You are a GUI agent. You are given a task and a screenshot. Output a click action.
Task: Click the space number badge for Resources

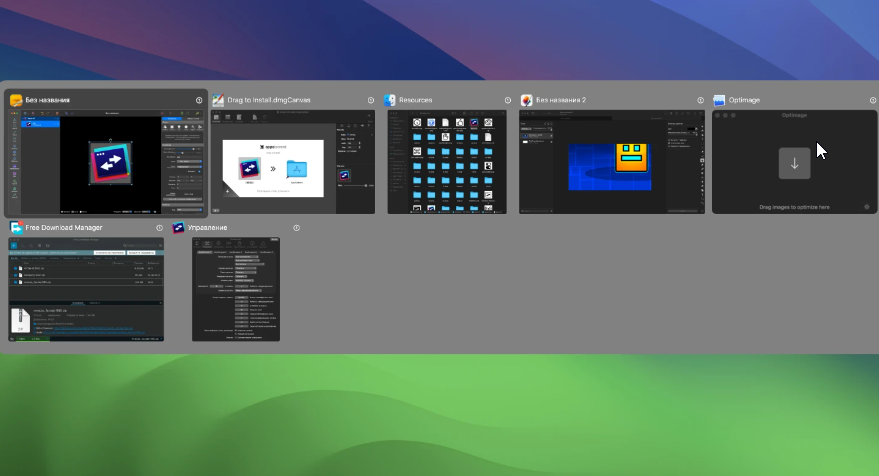[508, 100]
